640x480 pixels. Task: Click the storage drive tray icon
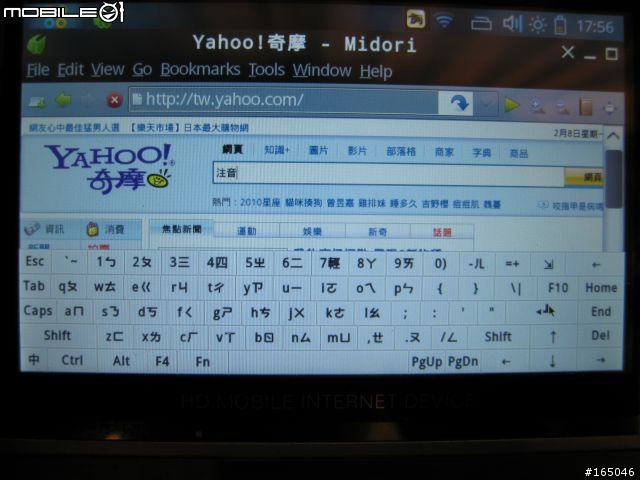(481, 24)
